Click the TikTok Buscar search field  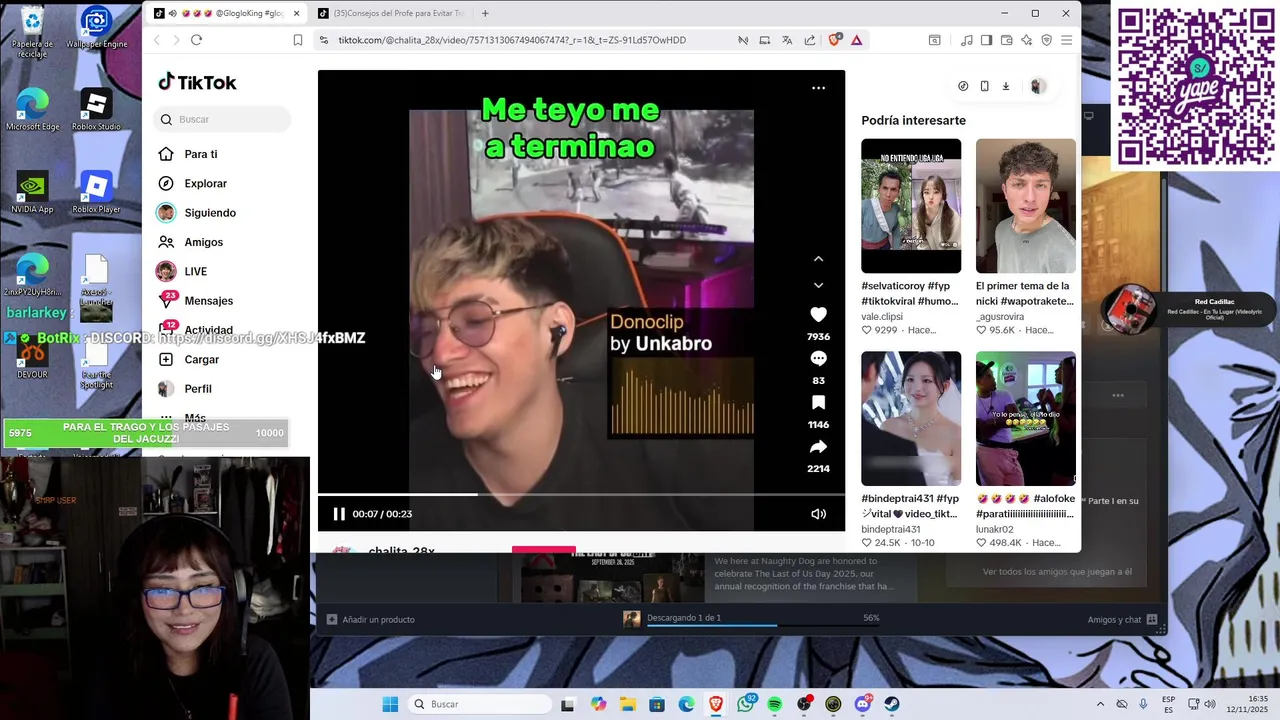[x=223, y=119]
